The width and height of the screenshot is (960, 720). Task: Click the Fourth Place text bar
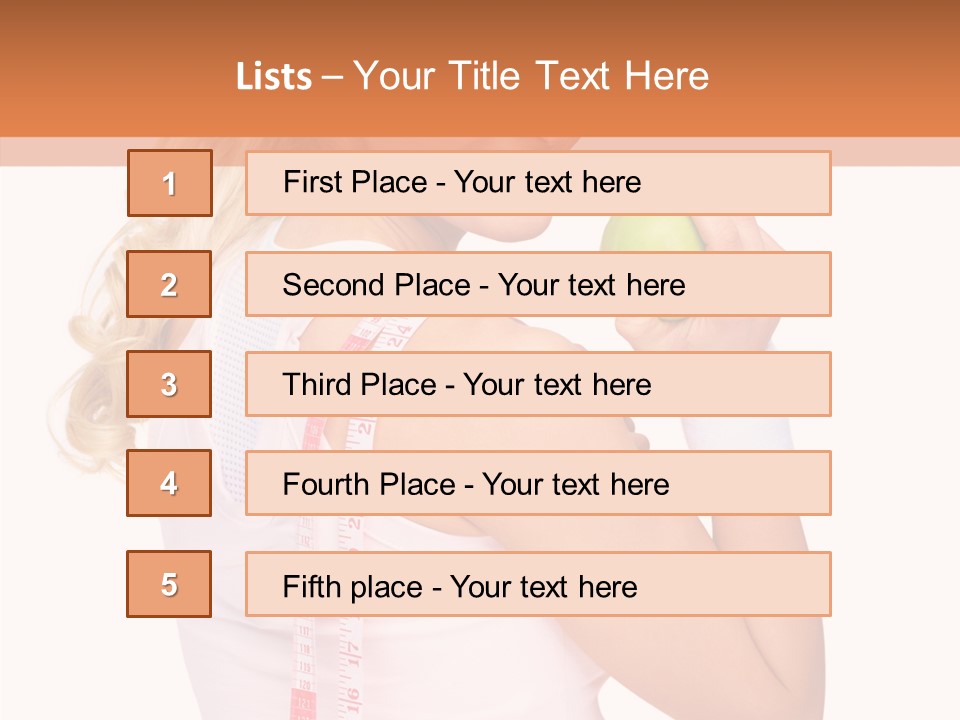tap(538, 483)
